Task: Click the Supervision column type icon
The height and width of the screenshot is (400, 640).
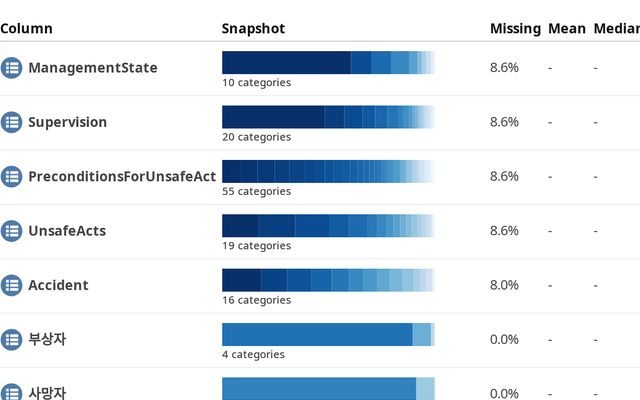Action: [11, 122]
